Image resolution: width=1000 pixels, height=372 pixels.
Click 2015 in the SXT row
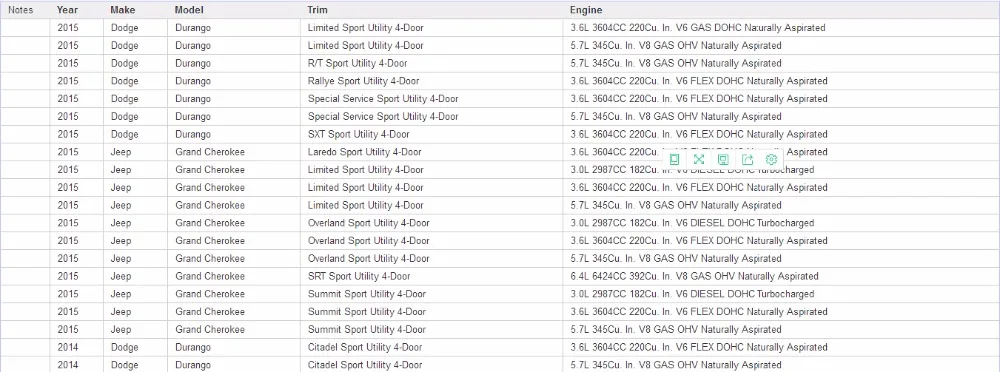pyautogui.click(x=68, y=135)
